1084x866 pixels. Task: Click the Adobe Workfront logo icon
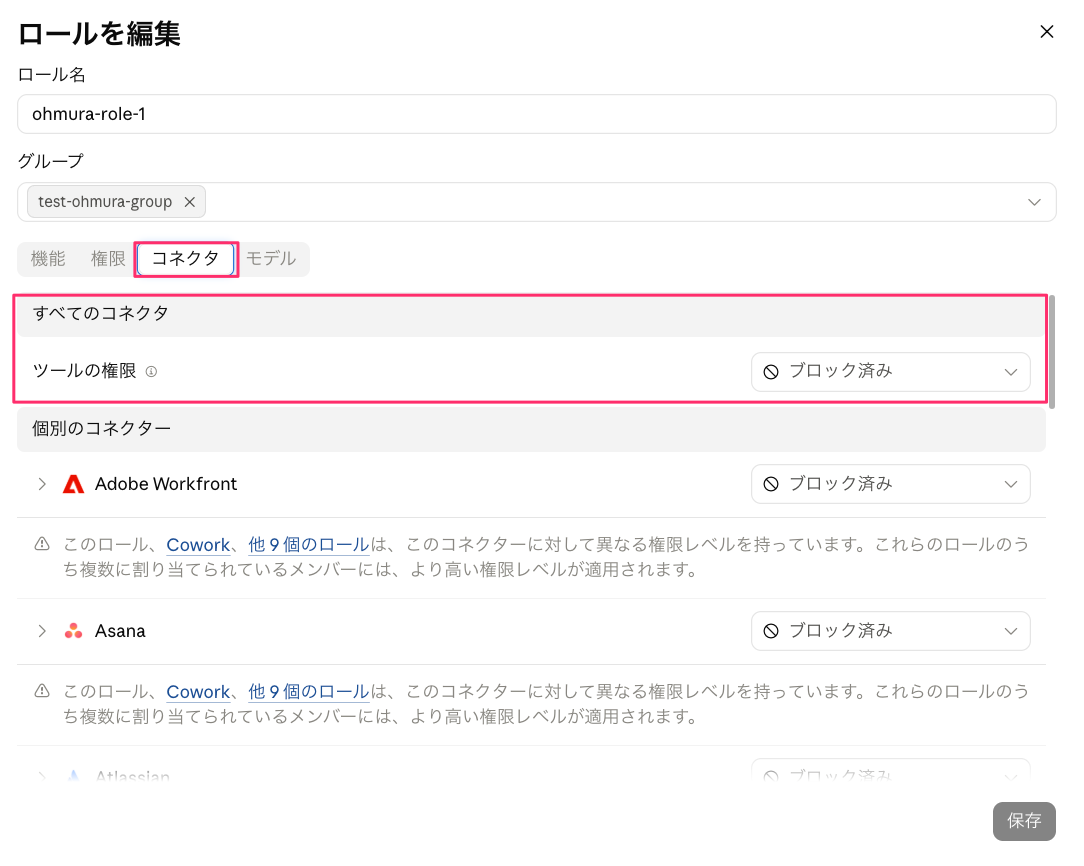pos(73,484)
